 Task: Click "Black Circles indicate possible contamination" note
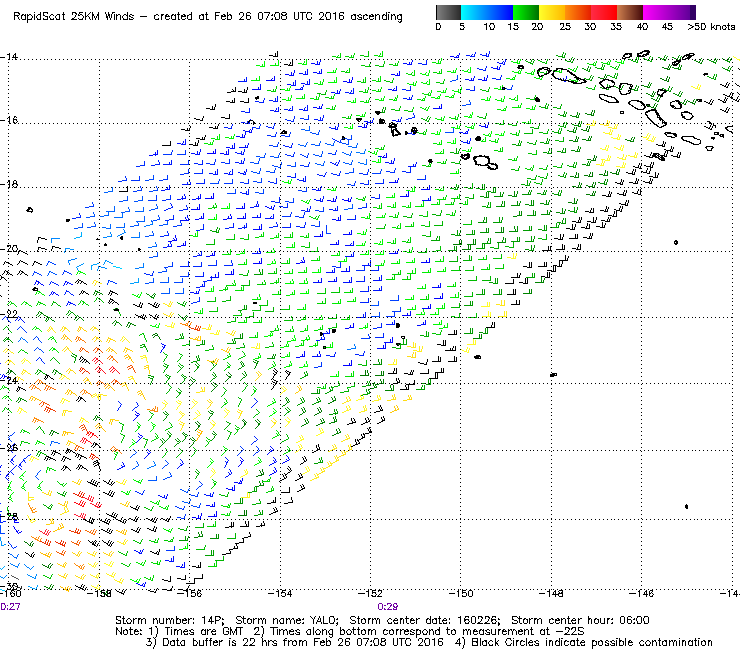point(592,642)
